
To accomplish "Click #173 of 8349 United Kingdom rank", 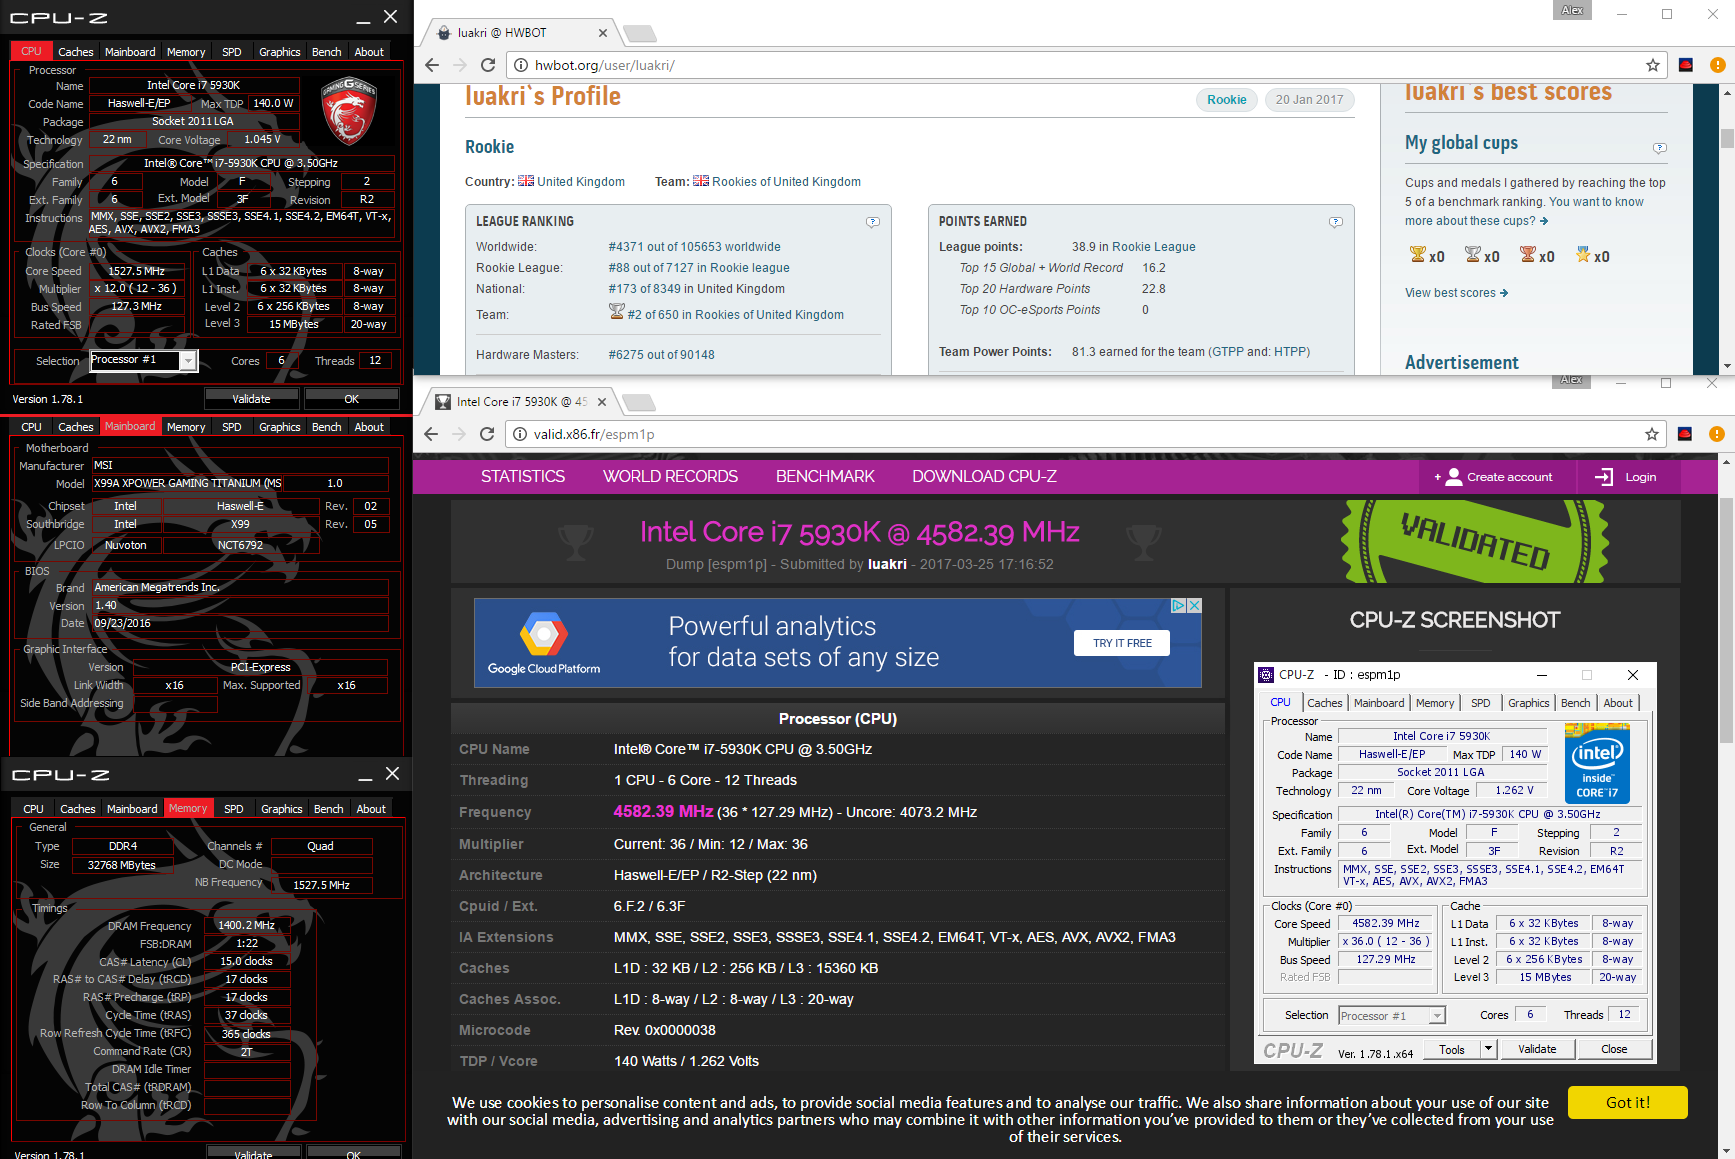I will point(696,289).
